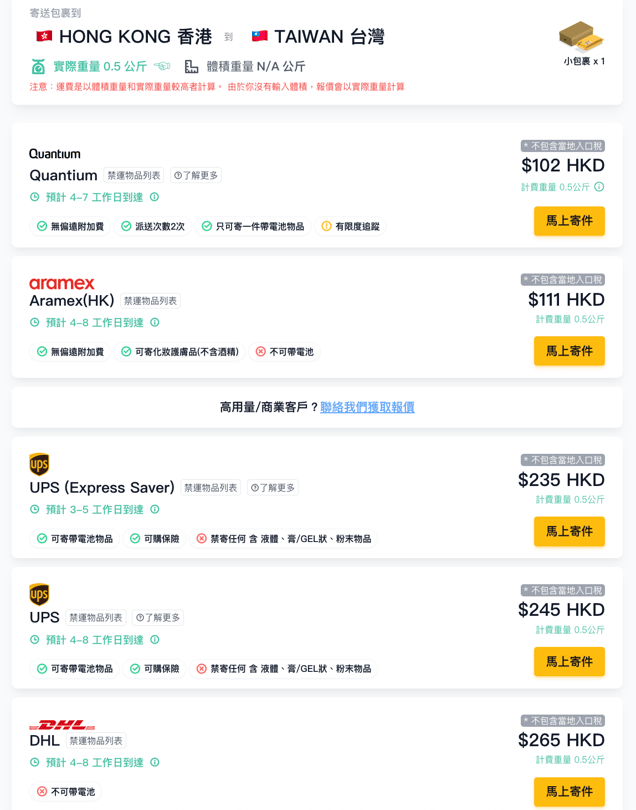The width and height of the screenshot is (636, 810).
Task: Click 馬上寄件 for Aramex(HK)
Action: click(x=569, y=351)
